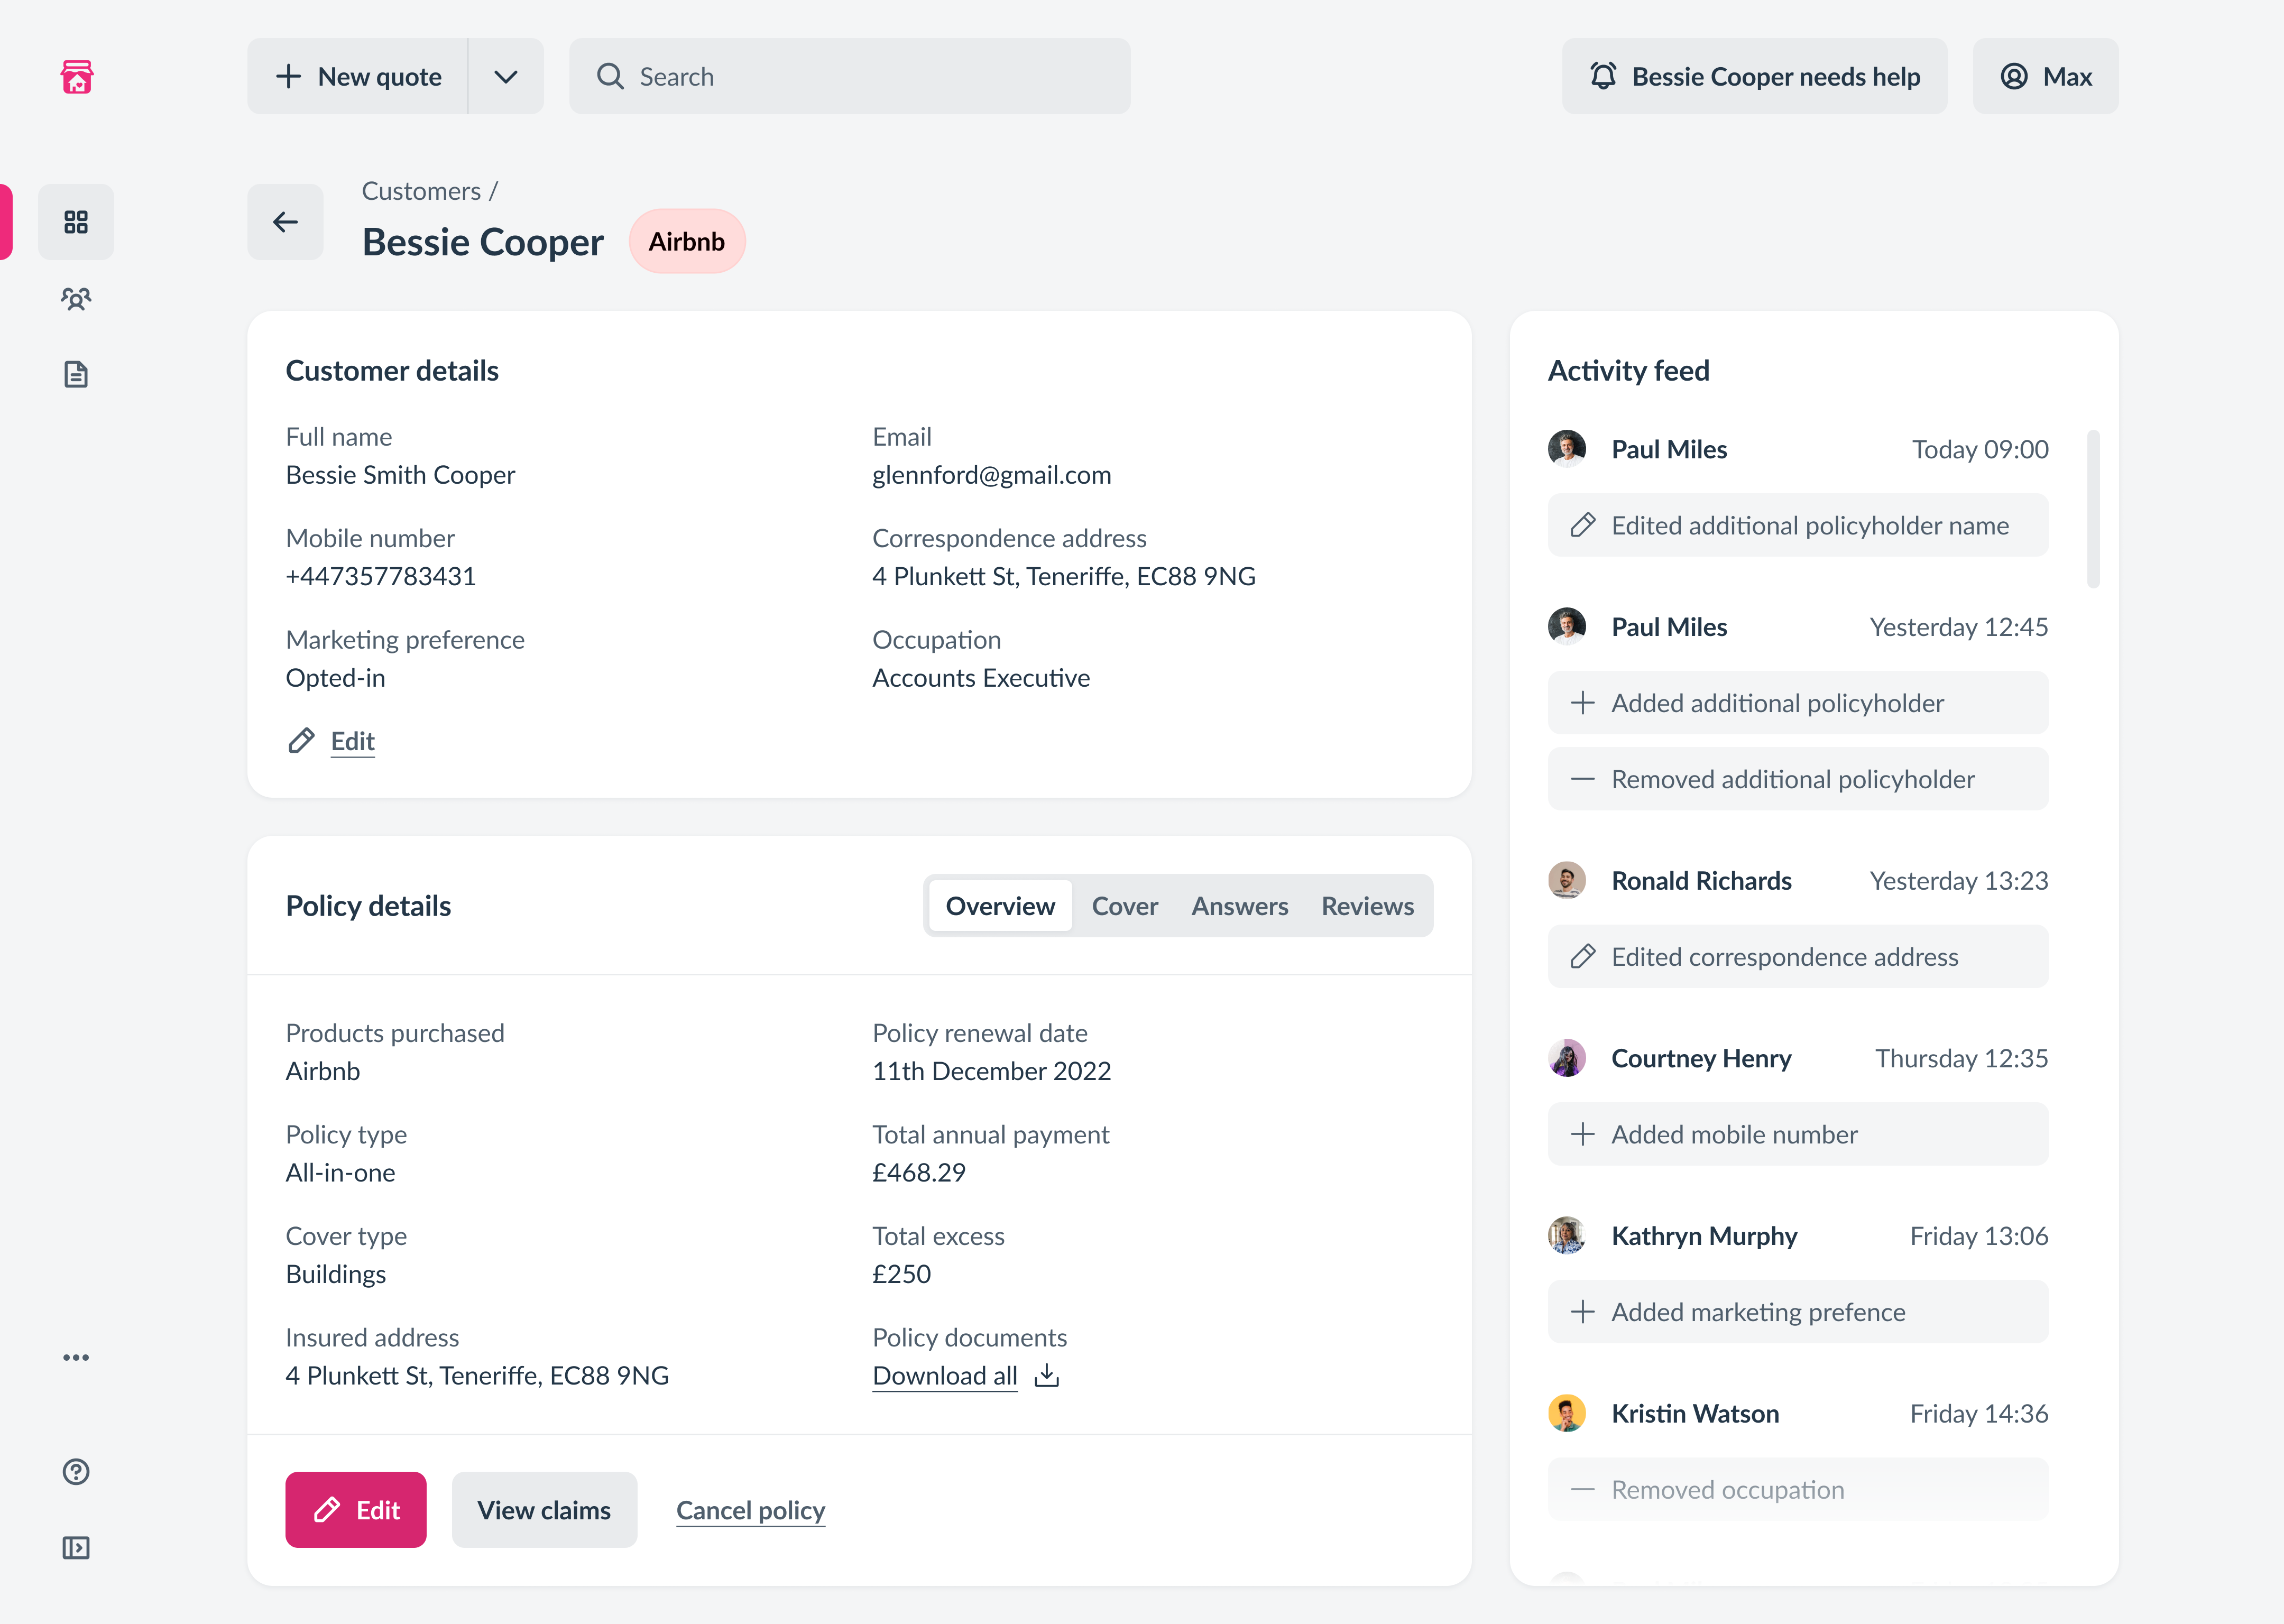Click the back arrow button
Viewport: 2284px width, 1624px height.
tap(285, 222)
